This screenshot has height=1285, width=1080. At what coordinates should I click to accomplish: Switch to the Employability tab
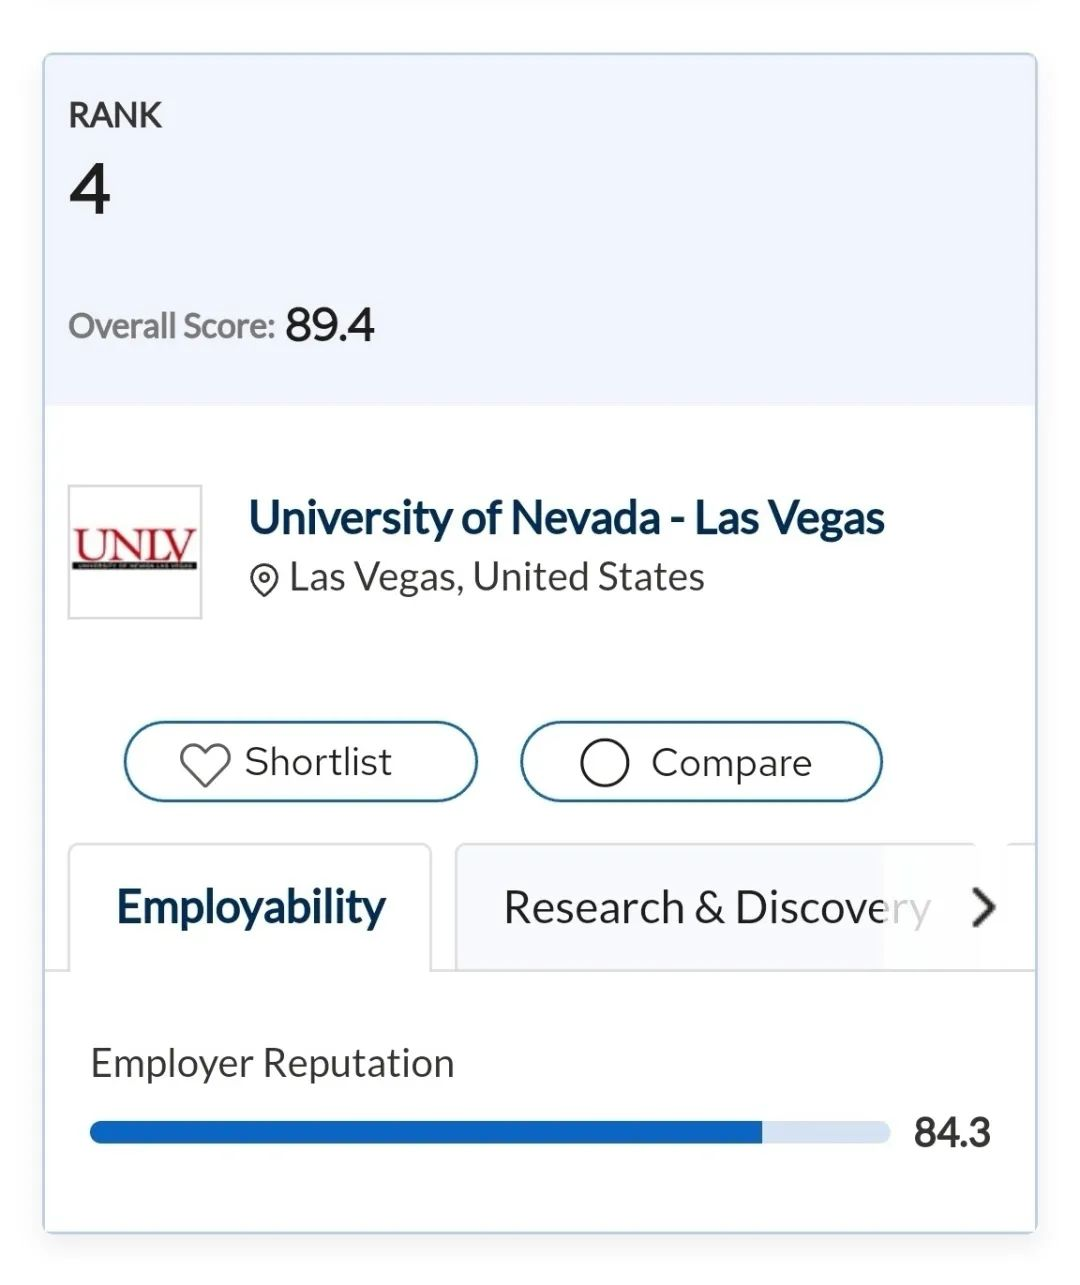[x=250, y=907]
